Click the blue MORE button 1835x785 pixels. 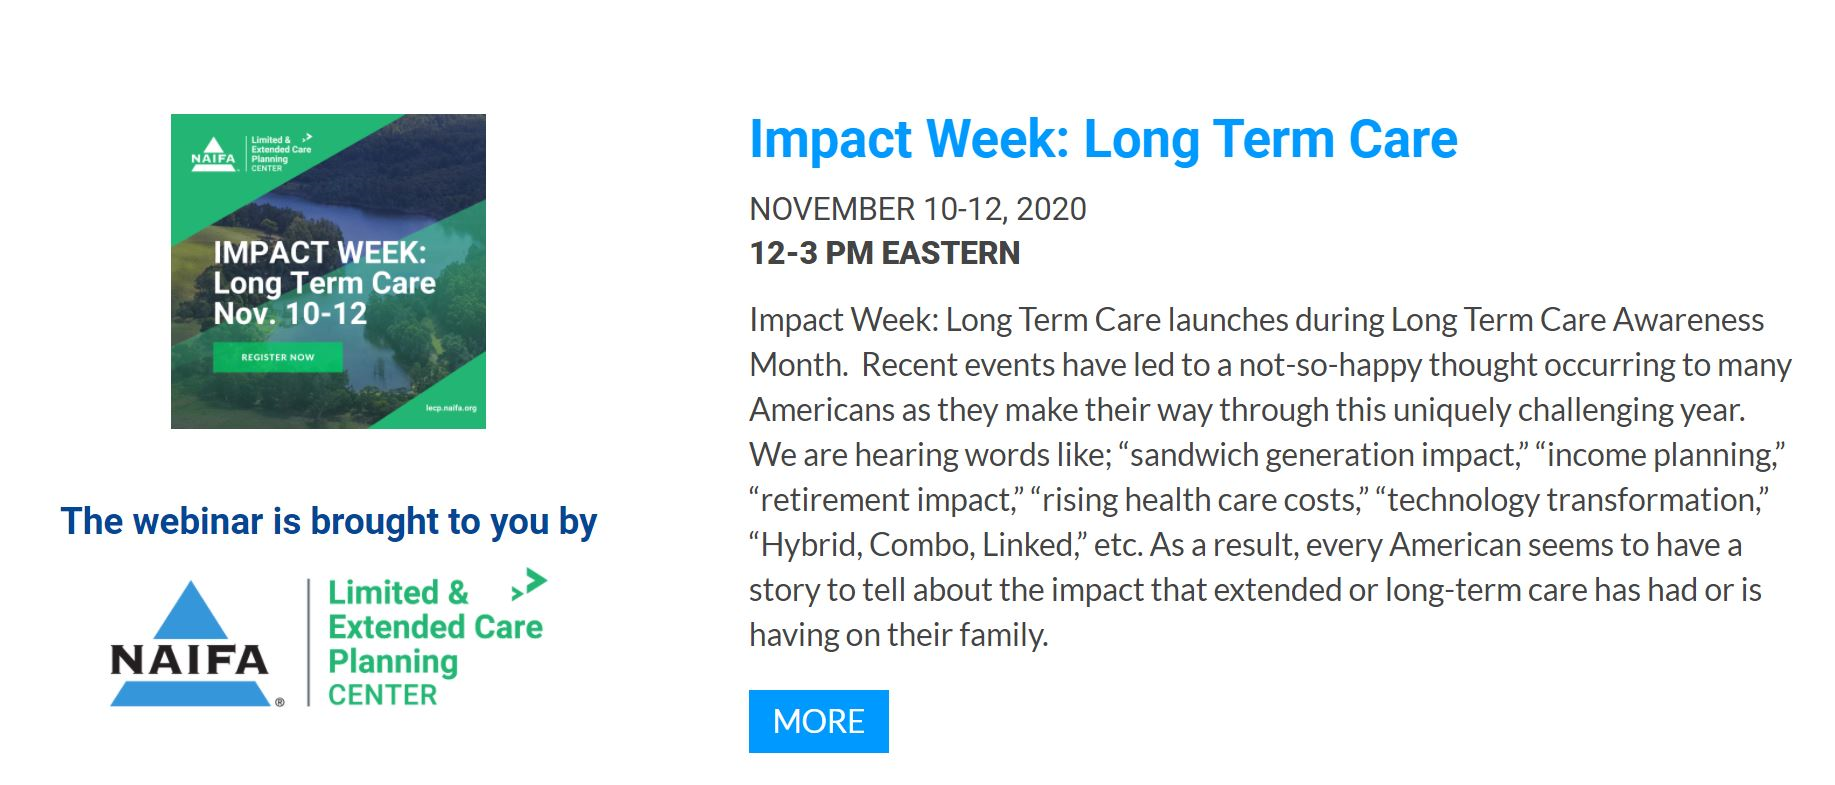point(818,721)
